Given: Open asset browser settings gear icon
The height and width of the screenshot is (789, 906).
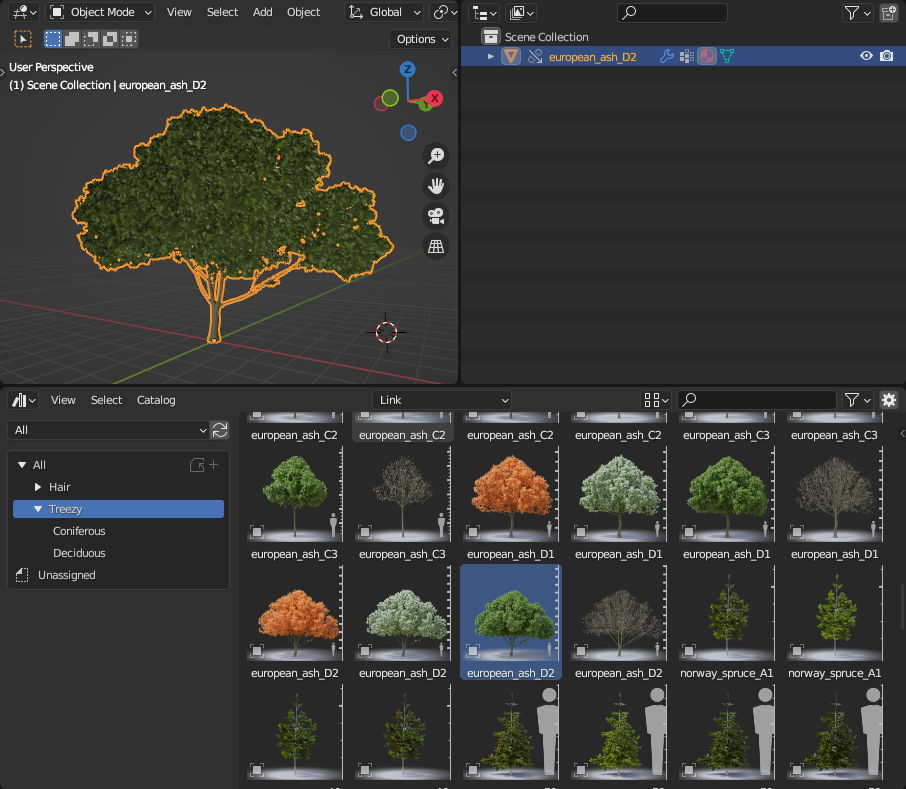Looking at the screenshot, I should [x=888, y=400].
